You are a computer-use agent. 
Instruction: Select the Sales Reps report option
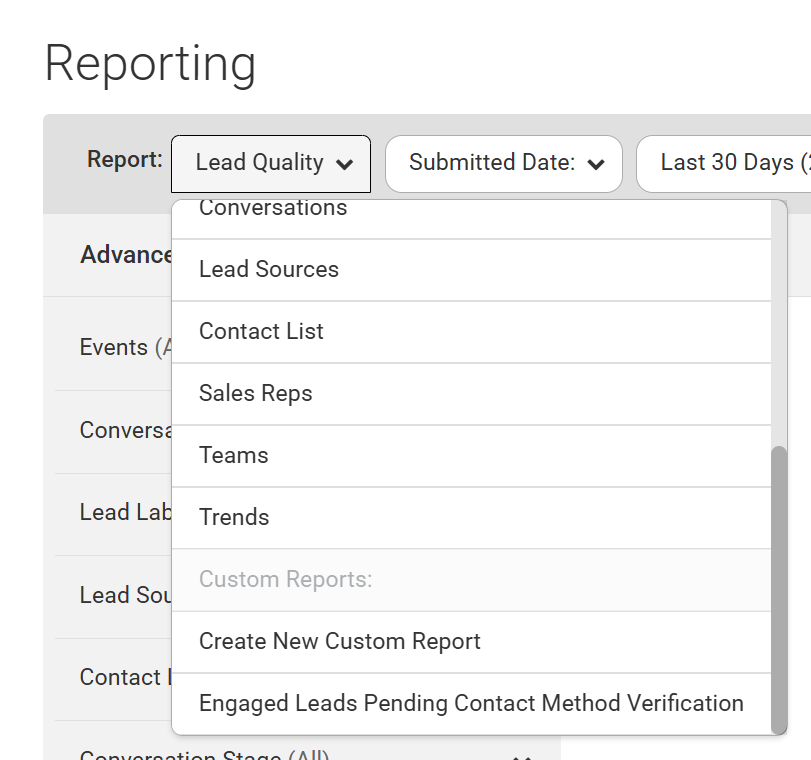click(256, 393)
